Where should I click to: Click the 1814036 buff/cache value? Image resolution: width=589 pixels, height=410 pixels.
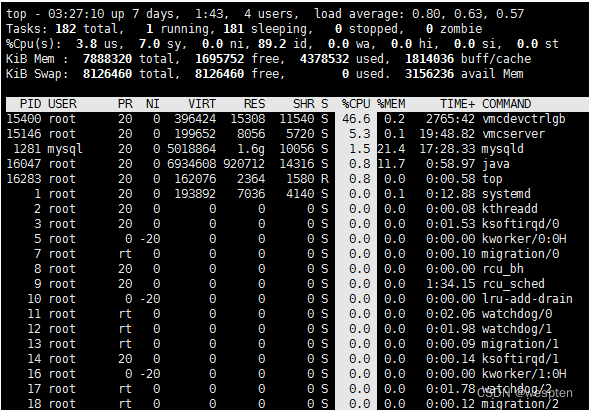(430, 59)
